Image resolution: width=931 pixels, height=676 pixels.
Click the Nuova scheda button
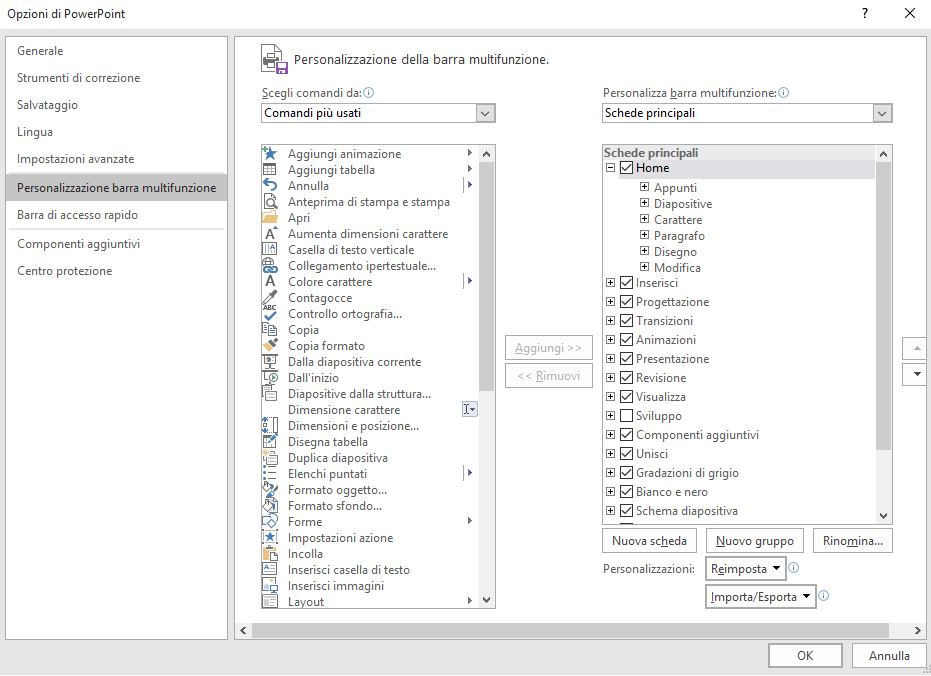(x=650, y=541)
